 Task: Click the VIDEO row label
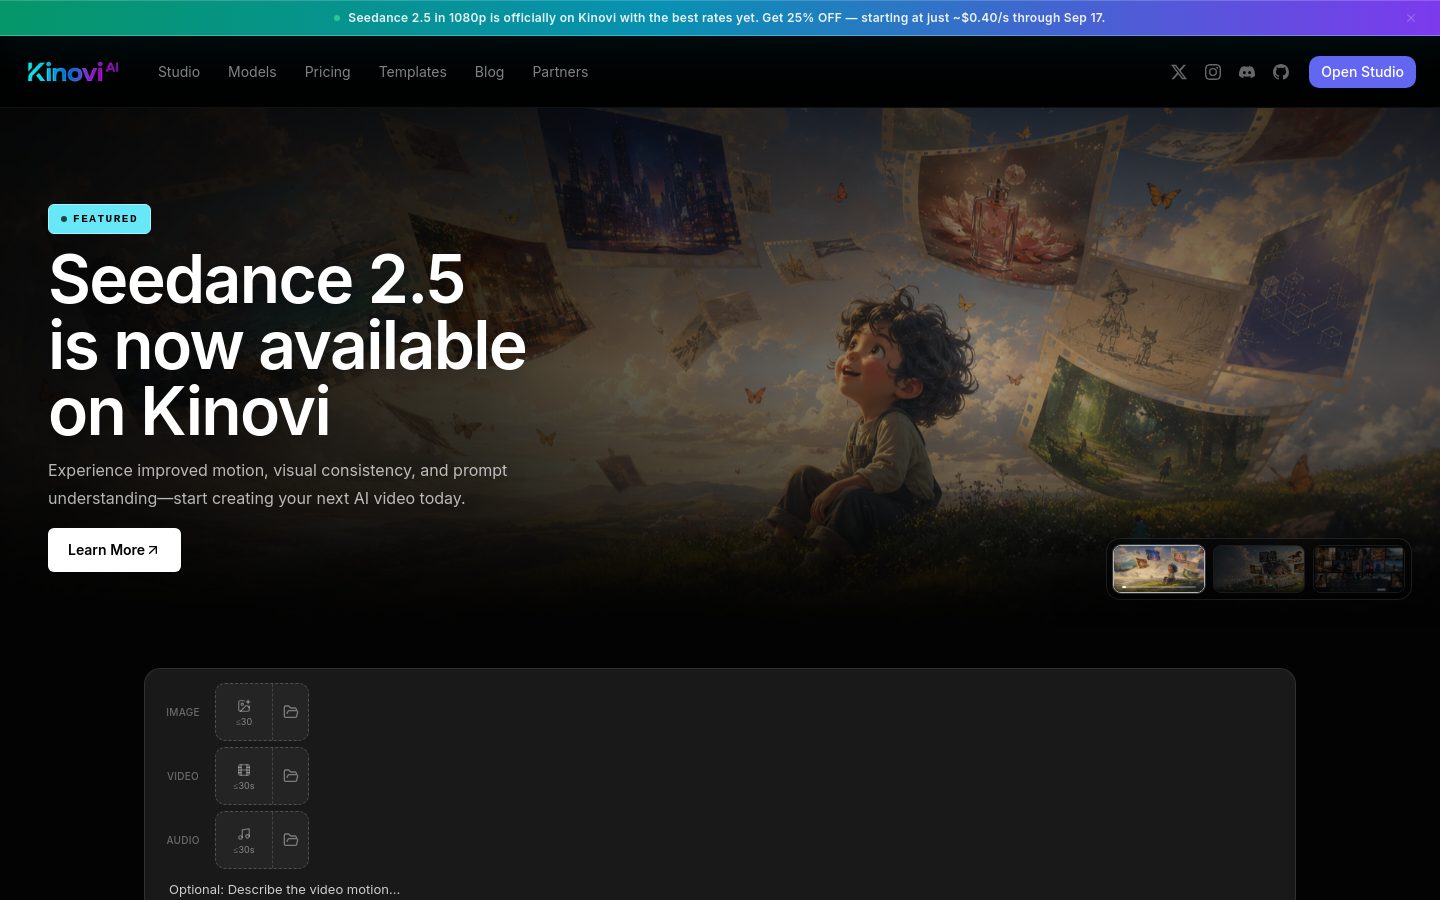pos(183,776)
